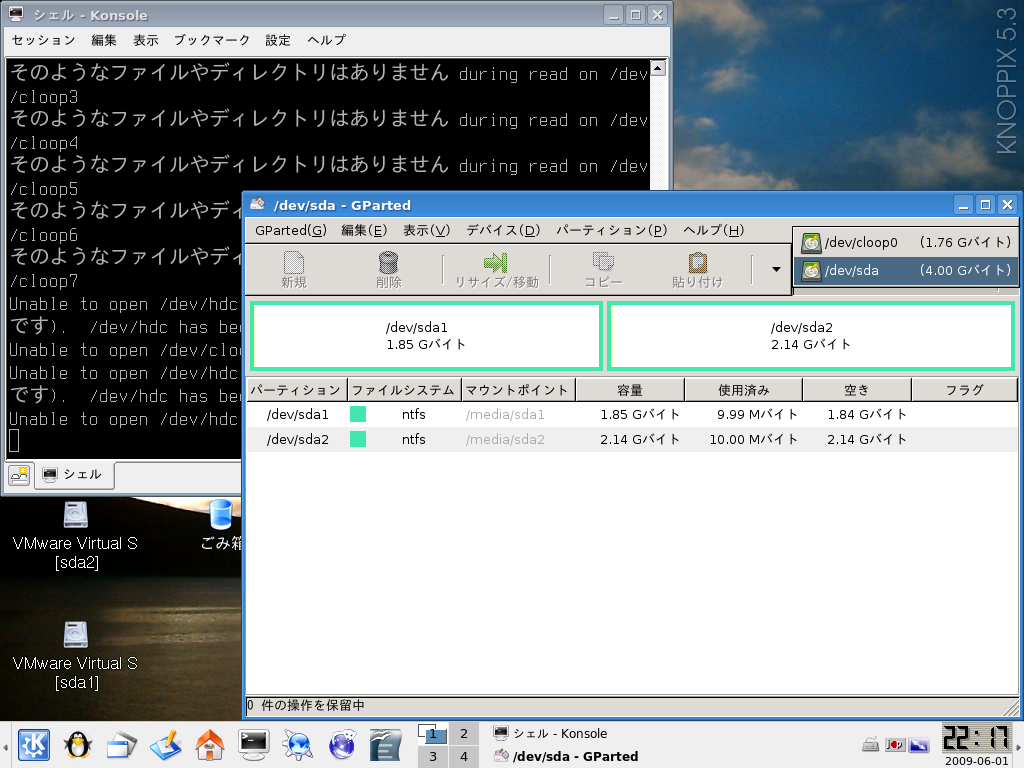This screenshot has height=768, width=1024.
Task: Click the Knoppix penguin panel icon
Action: point(78,744)
